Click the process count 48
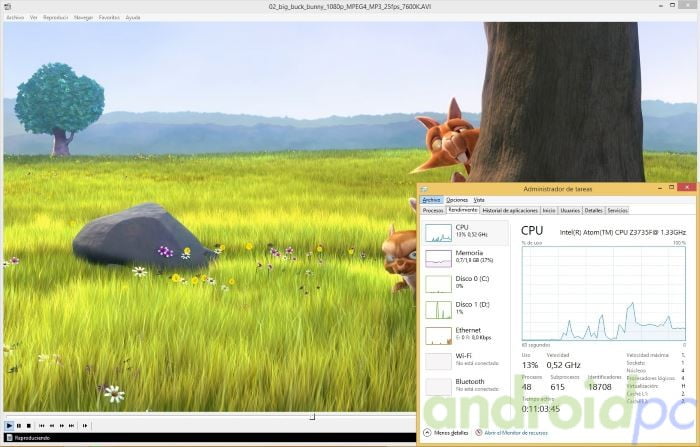Screen dimensions: 700x447 click(527, 387)
